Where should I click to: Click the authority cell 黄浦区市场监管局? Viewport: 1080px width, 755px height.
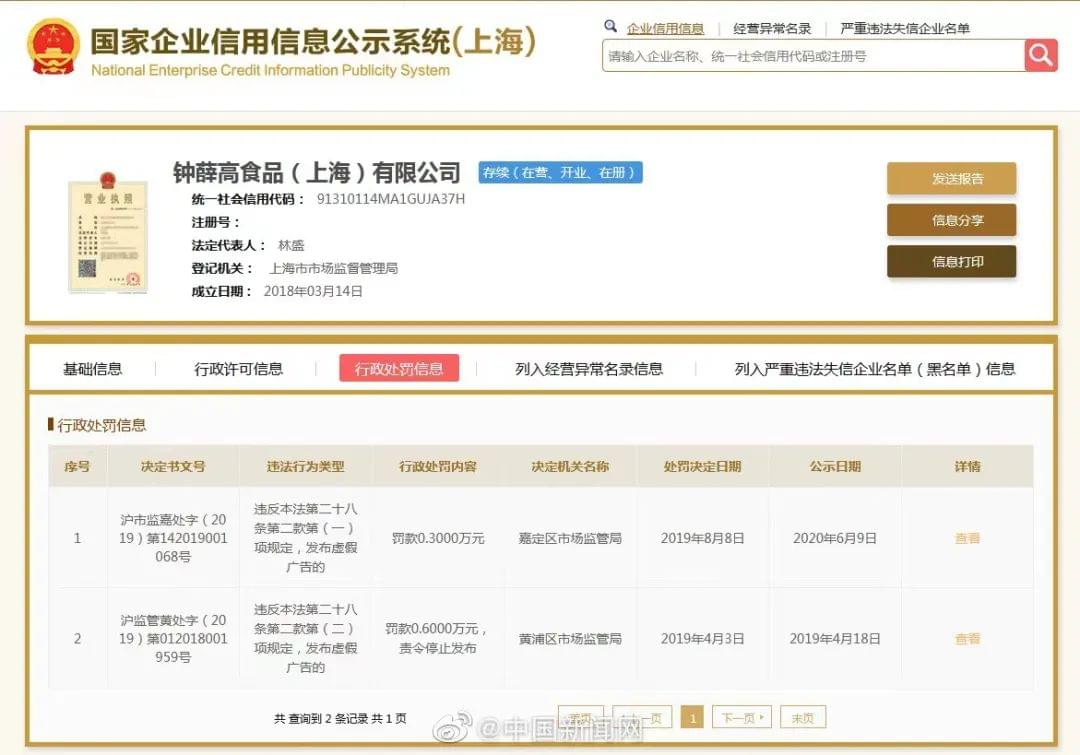[570, 639]
